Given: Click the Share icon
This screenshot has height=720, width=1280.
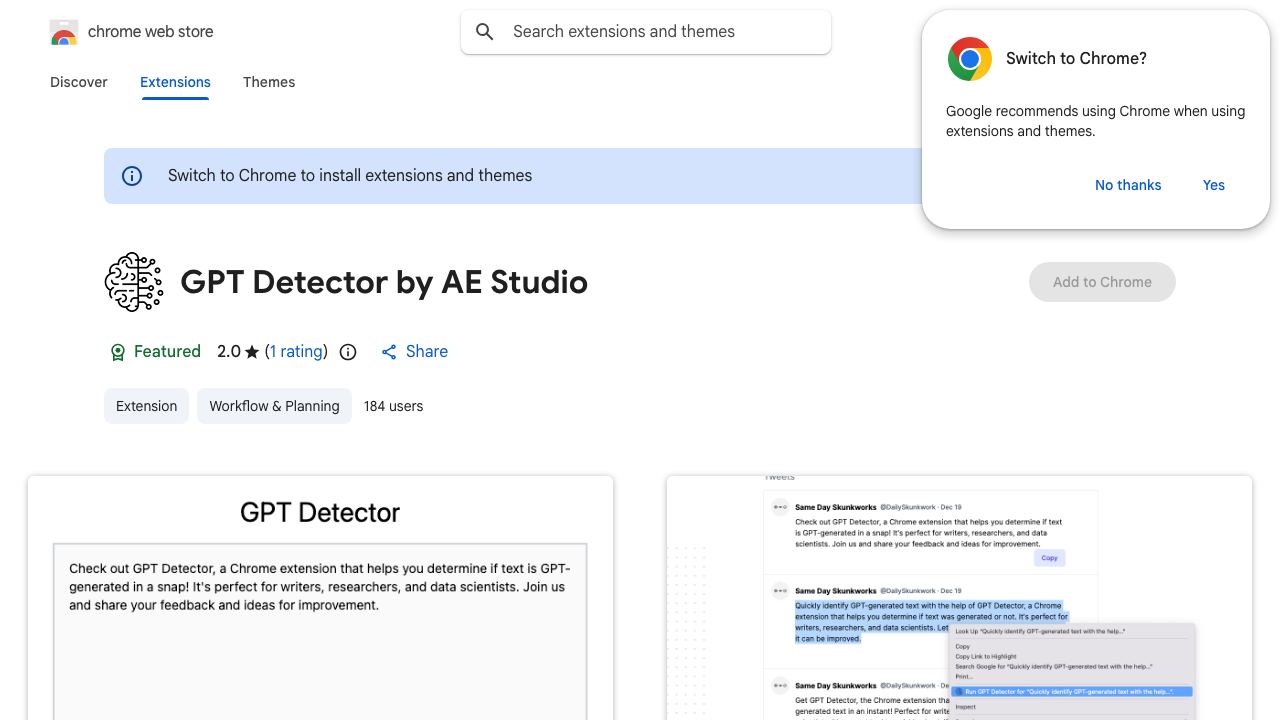Looking at the screenshot, I should (x=389, y=352).
